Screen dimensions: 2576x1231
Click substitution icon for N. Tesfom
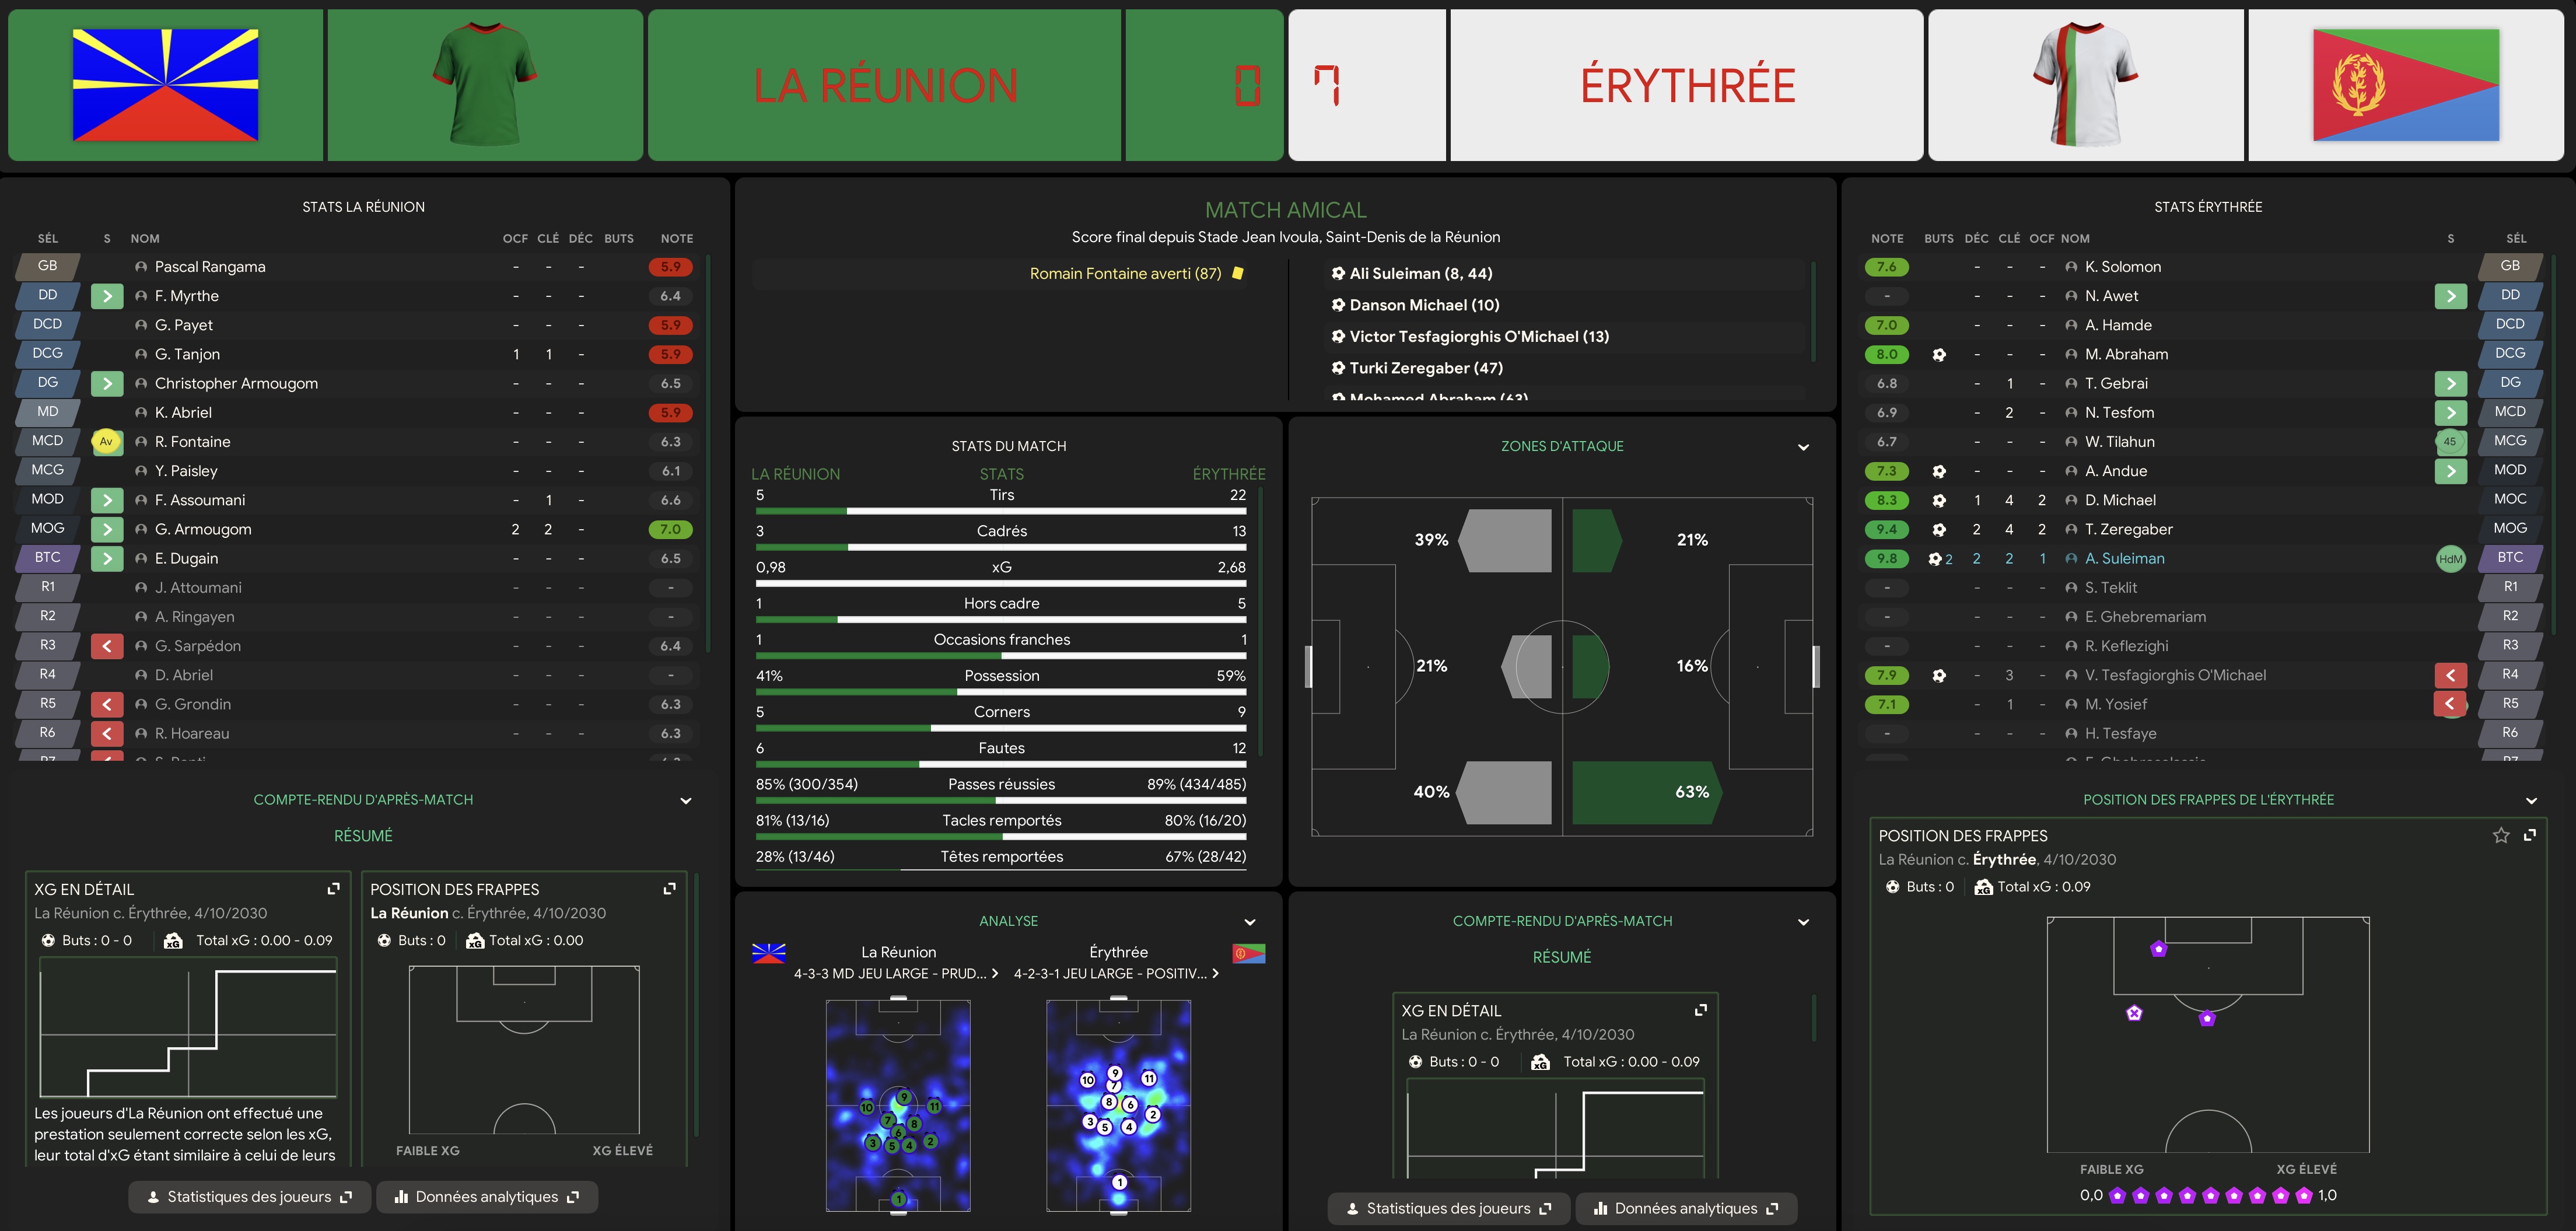coord(2450,412)
